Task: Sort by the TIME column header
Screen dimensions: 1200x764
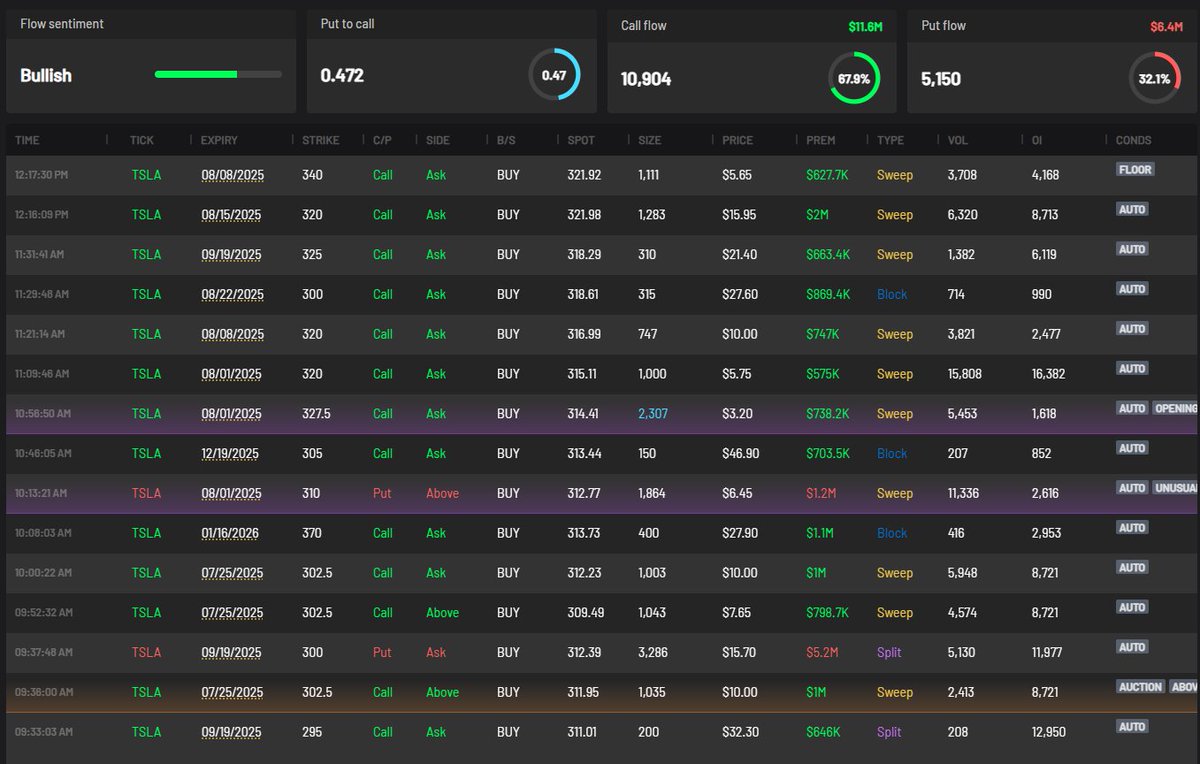Action: point(27,140)
